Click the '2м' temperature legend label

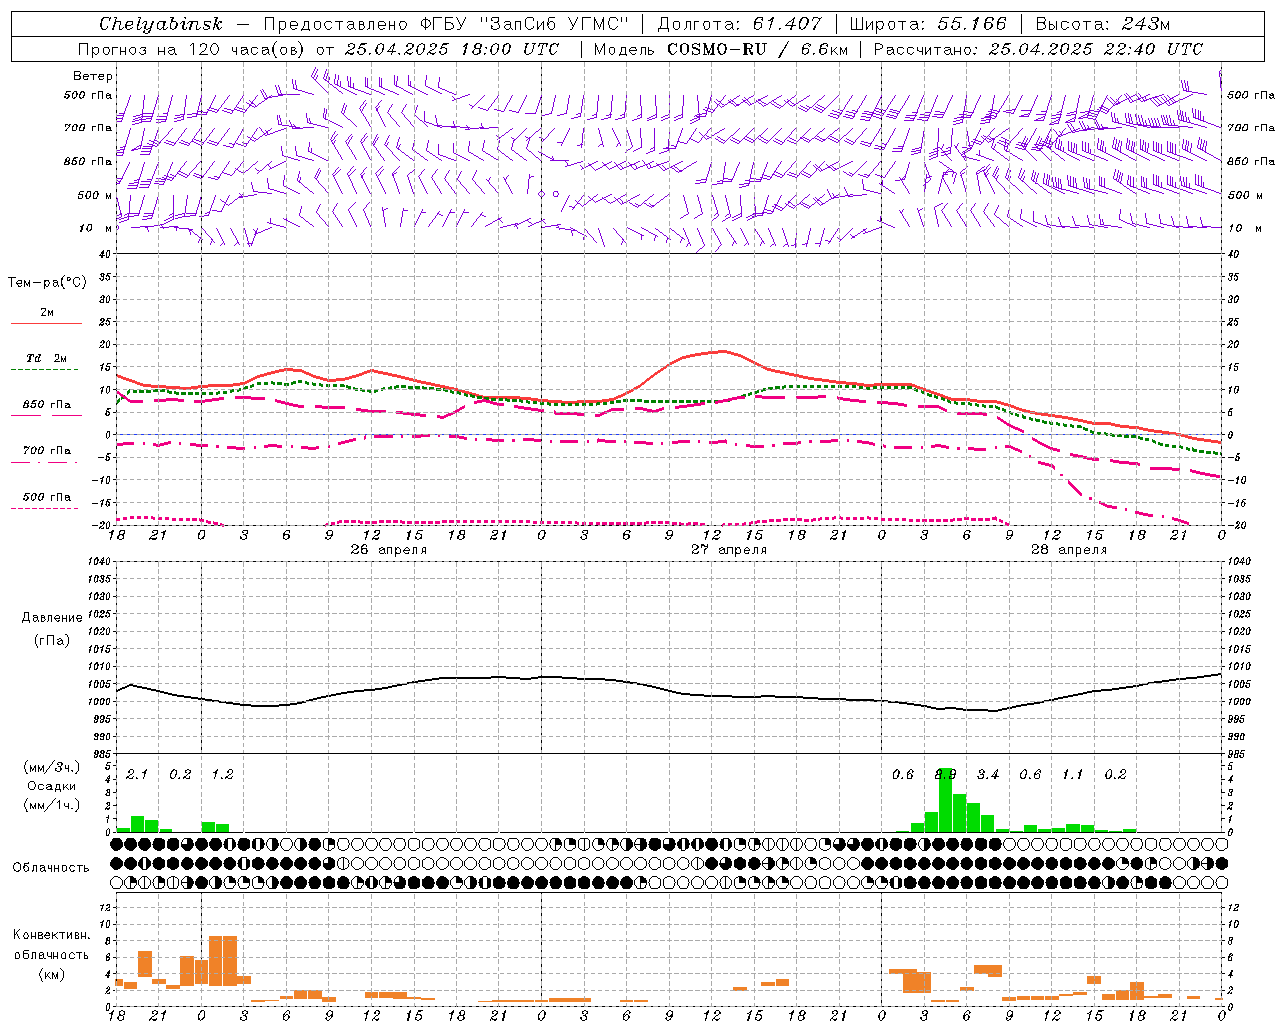tap(47, 313)
